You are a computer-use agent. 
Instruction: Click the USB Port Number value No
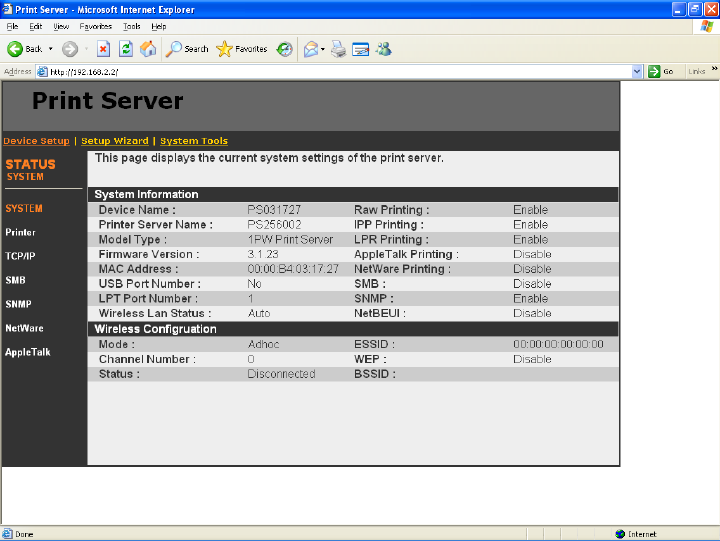(254, 284)
